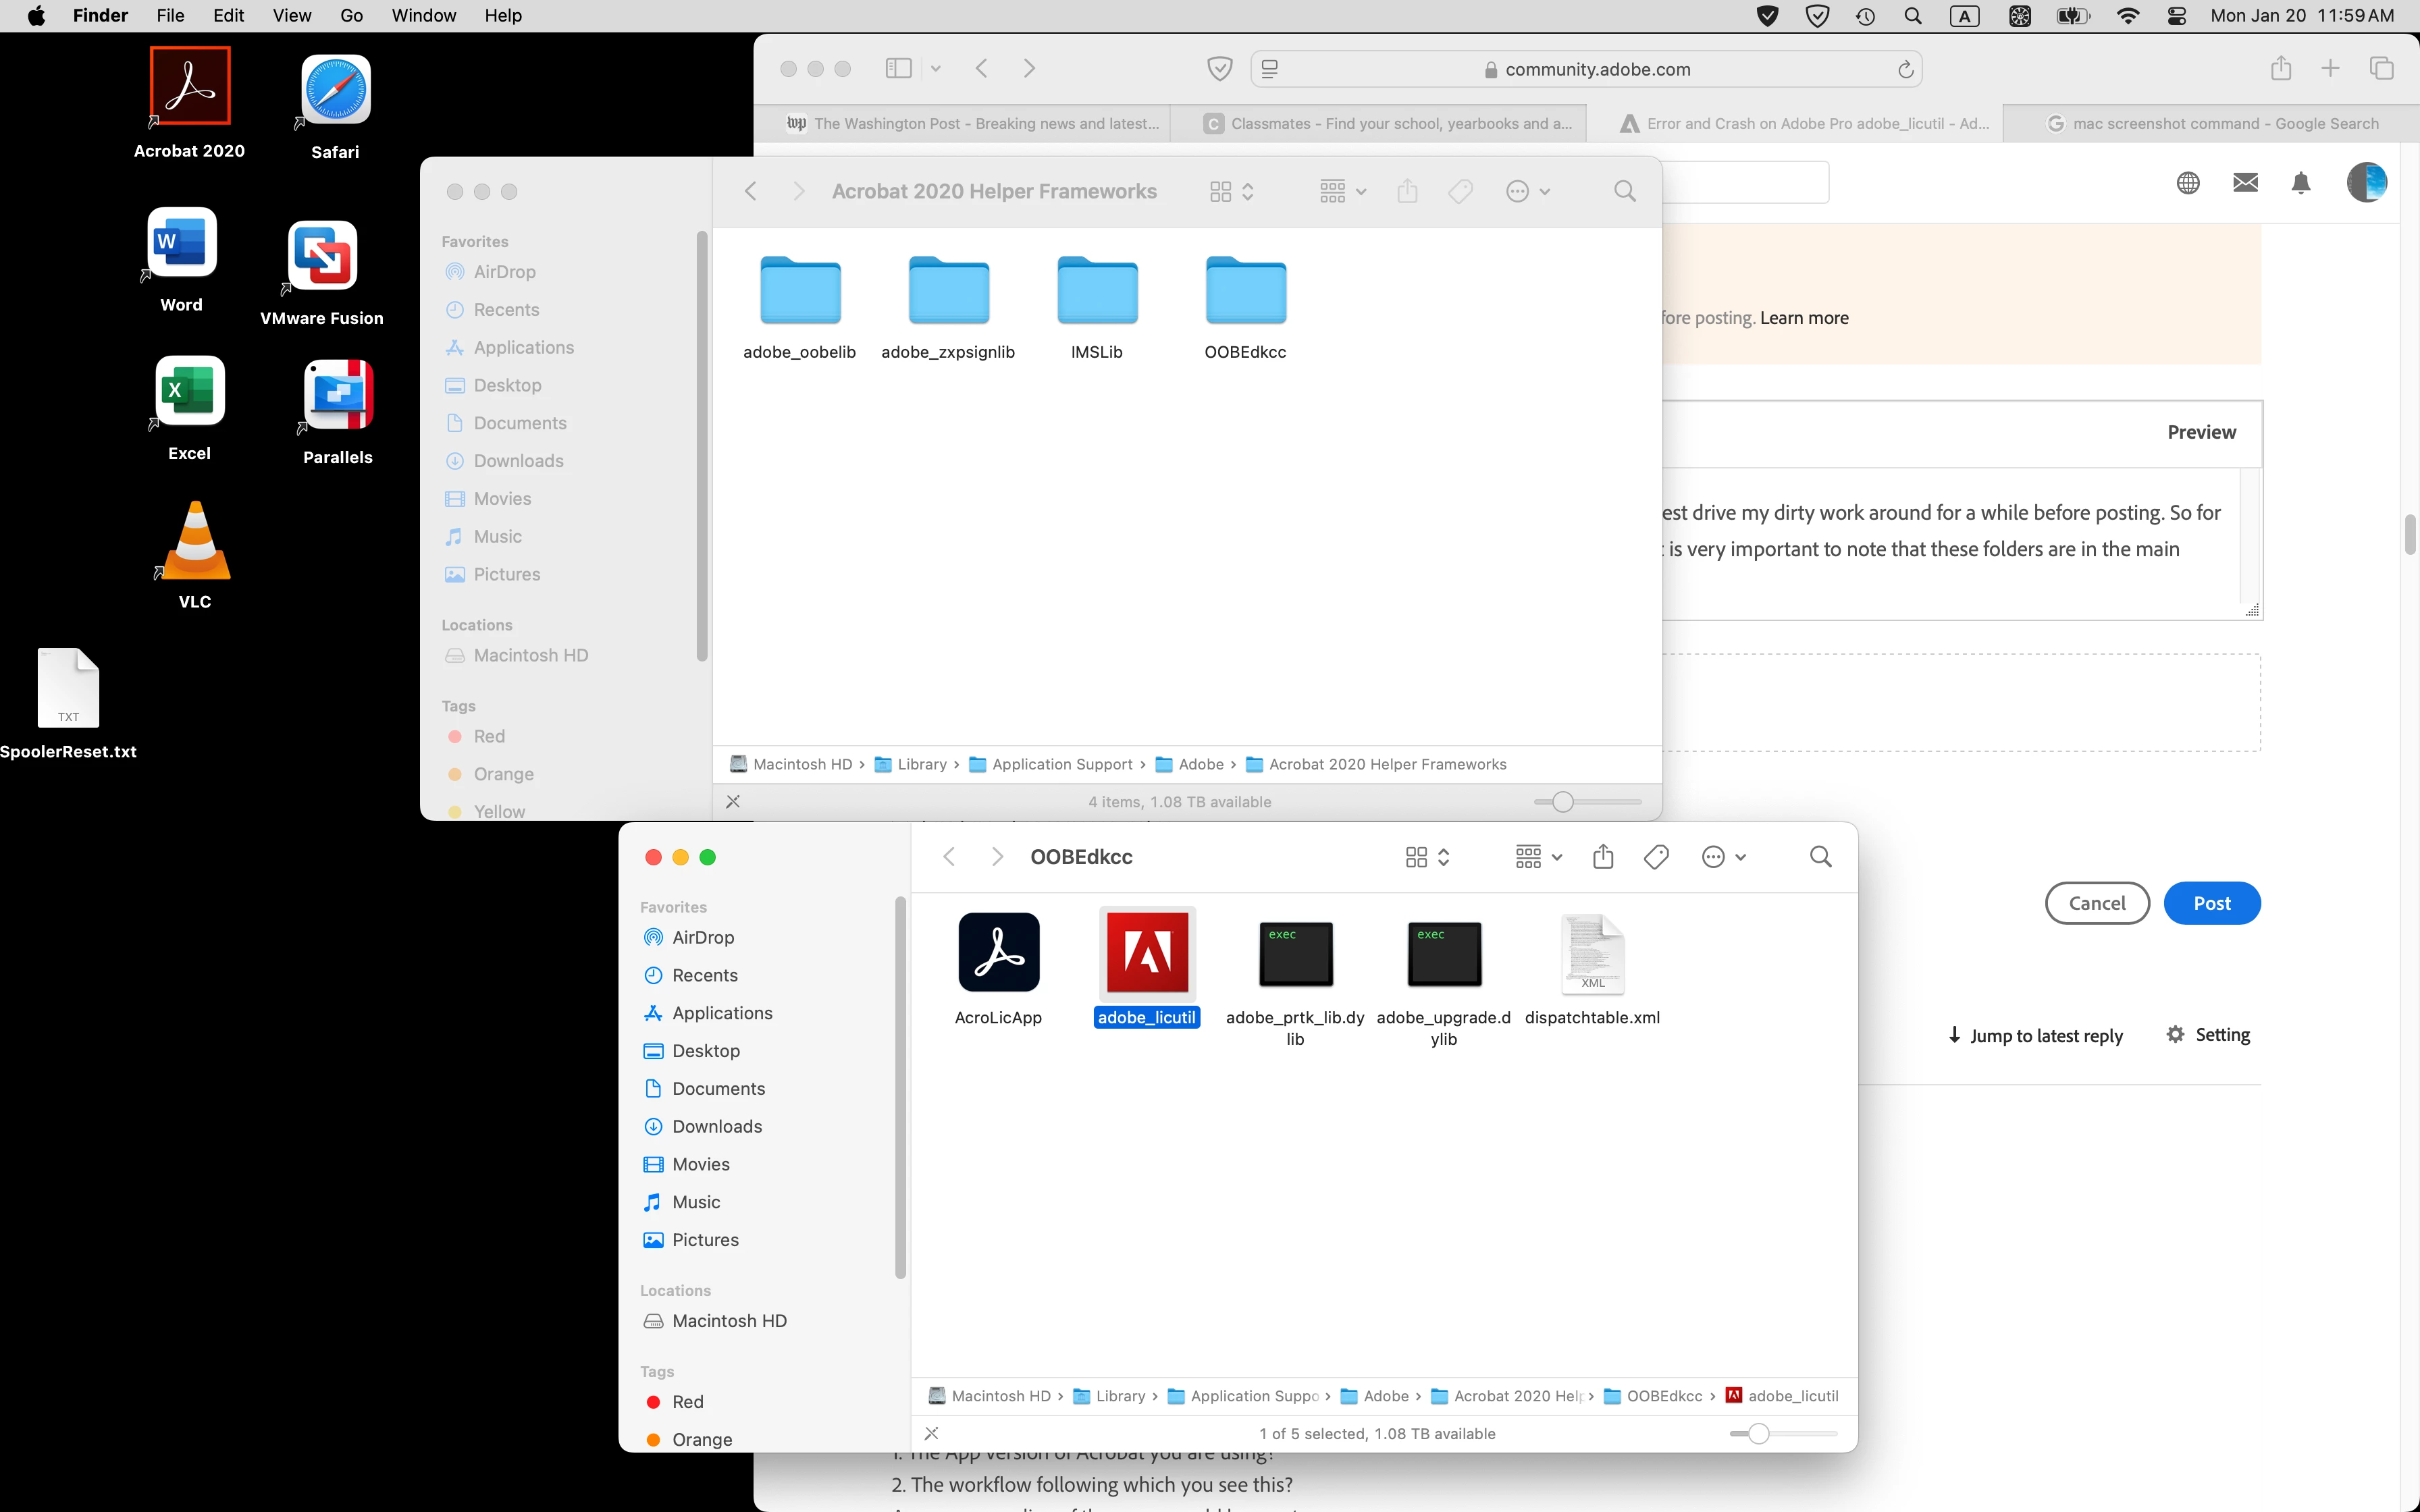Open Control Center in menu bar
This screenshot has height=1512, width=2420.
(2176, 15)
